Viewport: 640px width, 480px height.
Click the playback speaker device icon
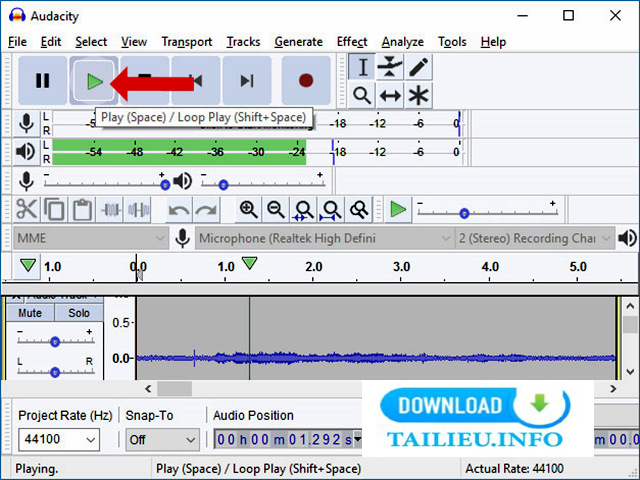(627, 238)
